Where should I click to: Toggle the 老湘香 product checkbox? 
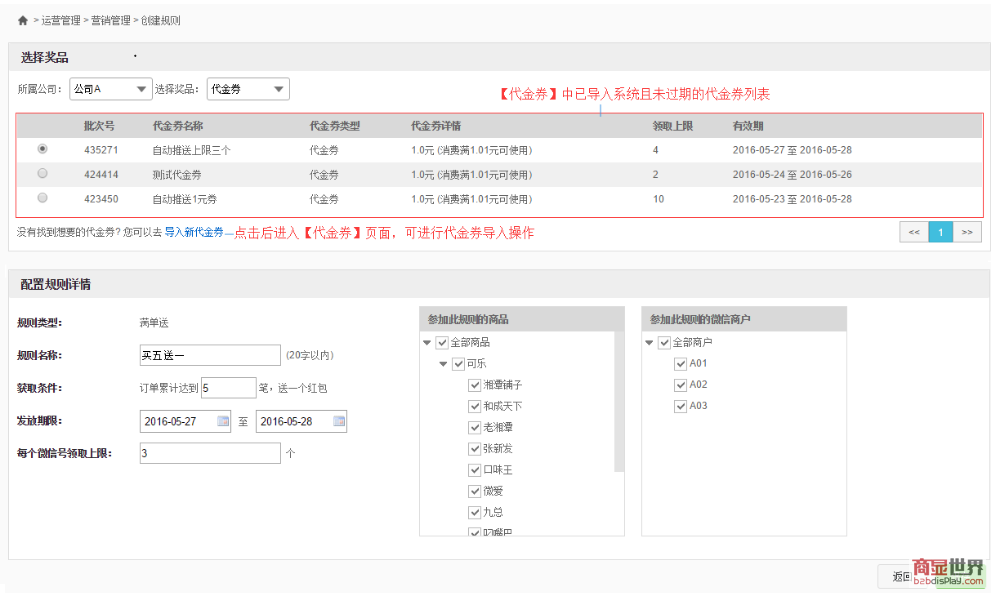pos(475,428)
